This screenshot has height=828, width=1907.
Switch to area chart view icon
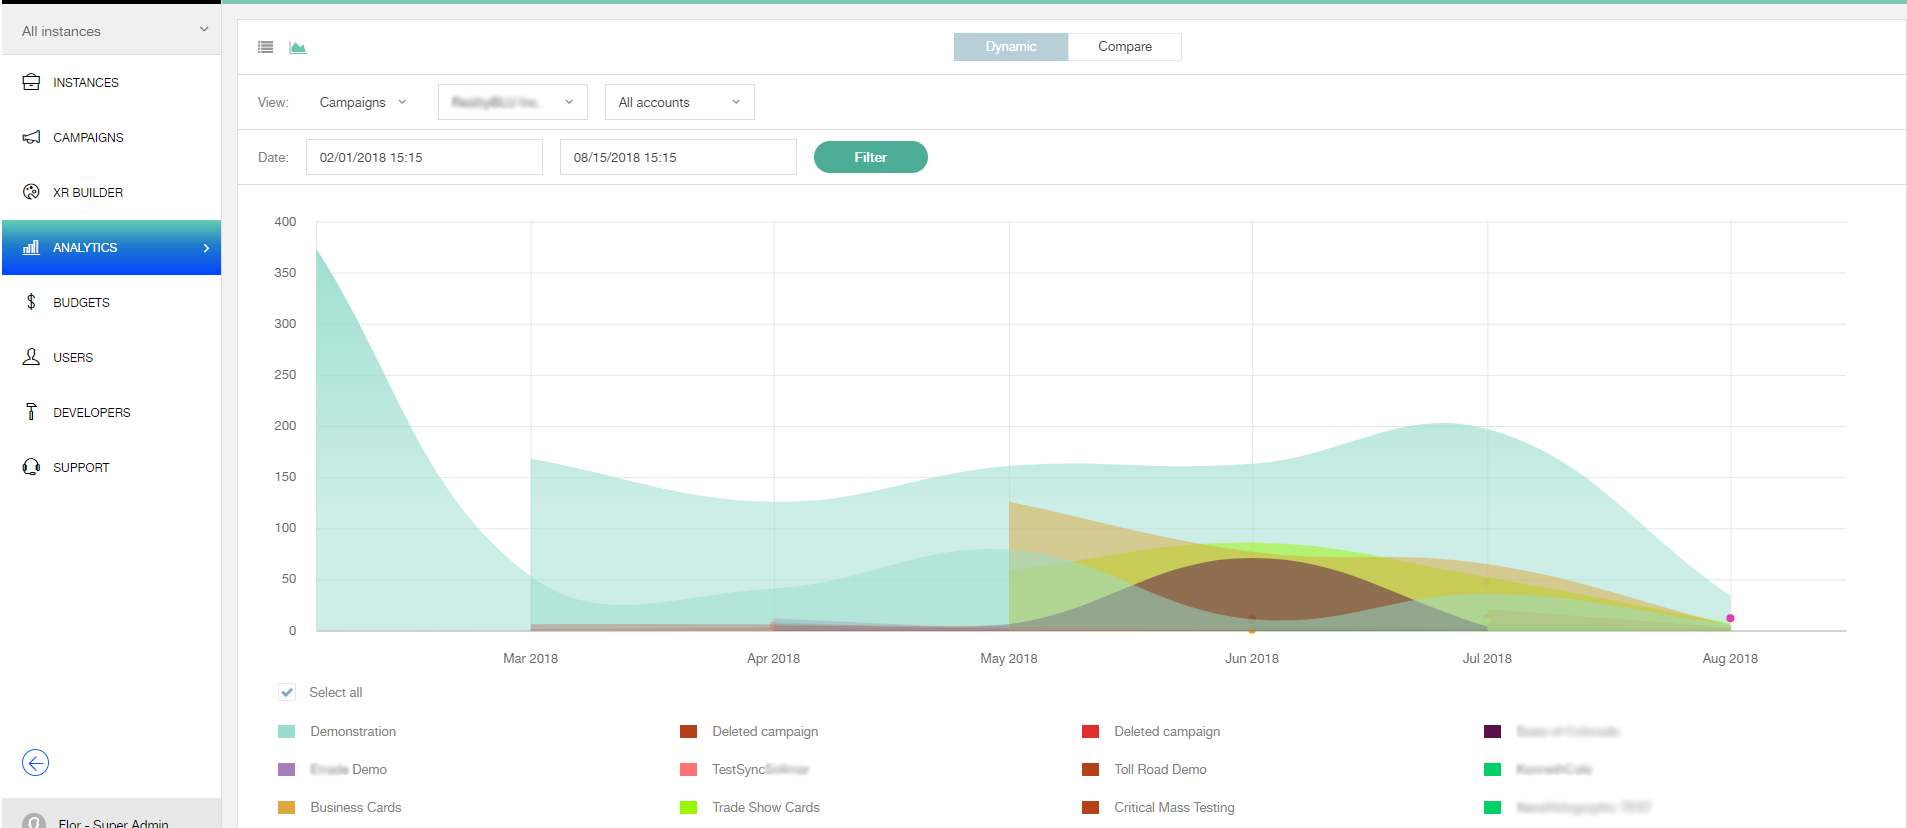point(297,47)
